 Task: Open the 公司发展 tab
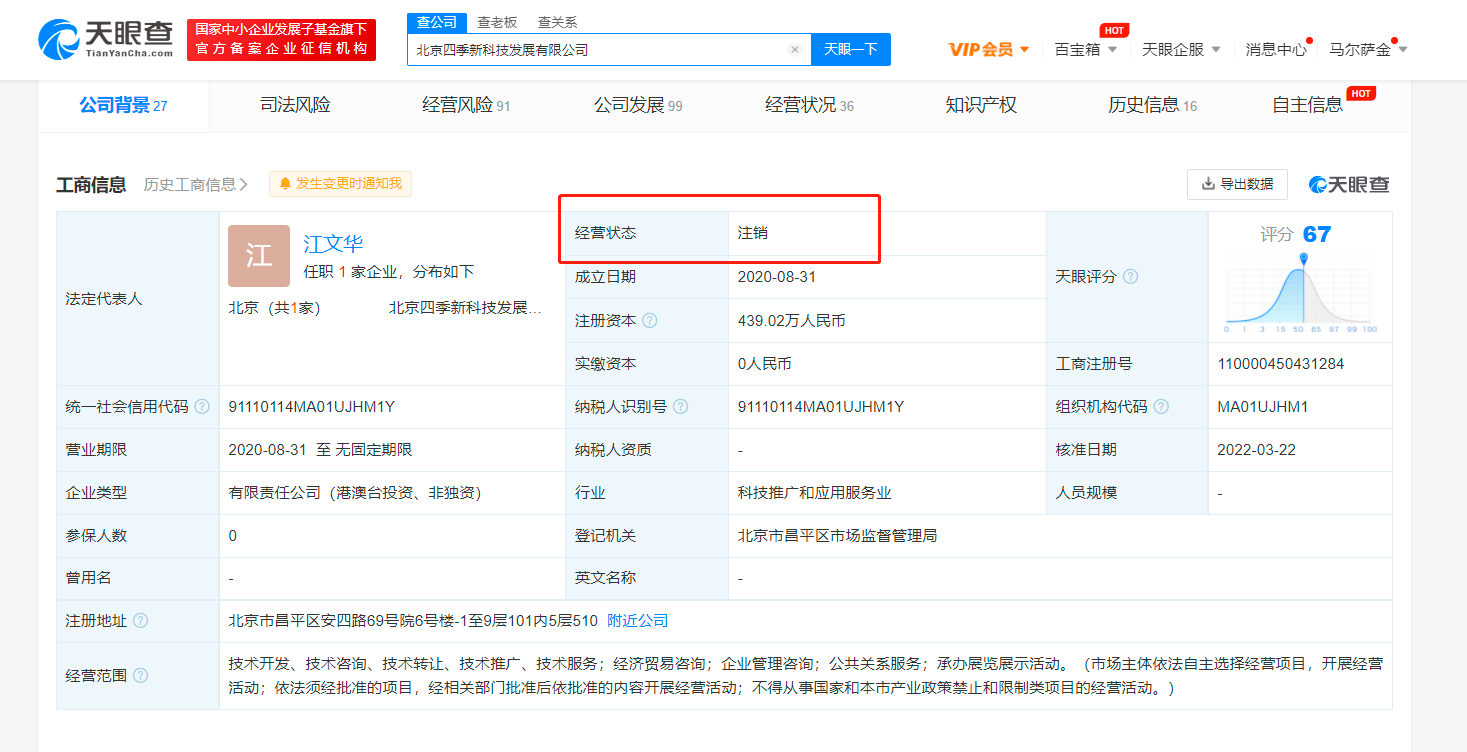tap(638, 105)
